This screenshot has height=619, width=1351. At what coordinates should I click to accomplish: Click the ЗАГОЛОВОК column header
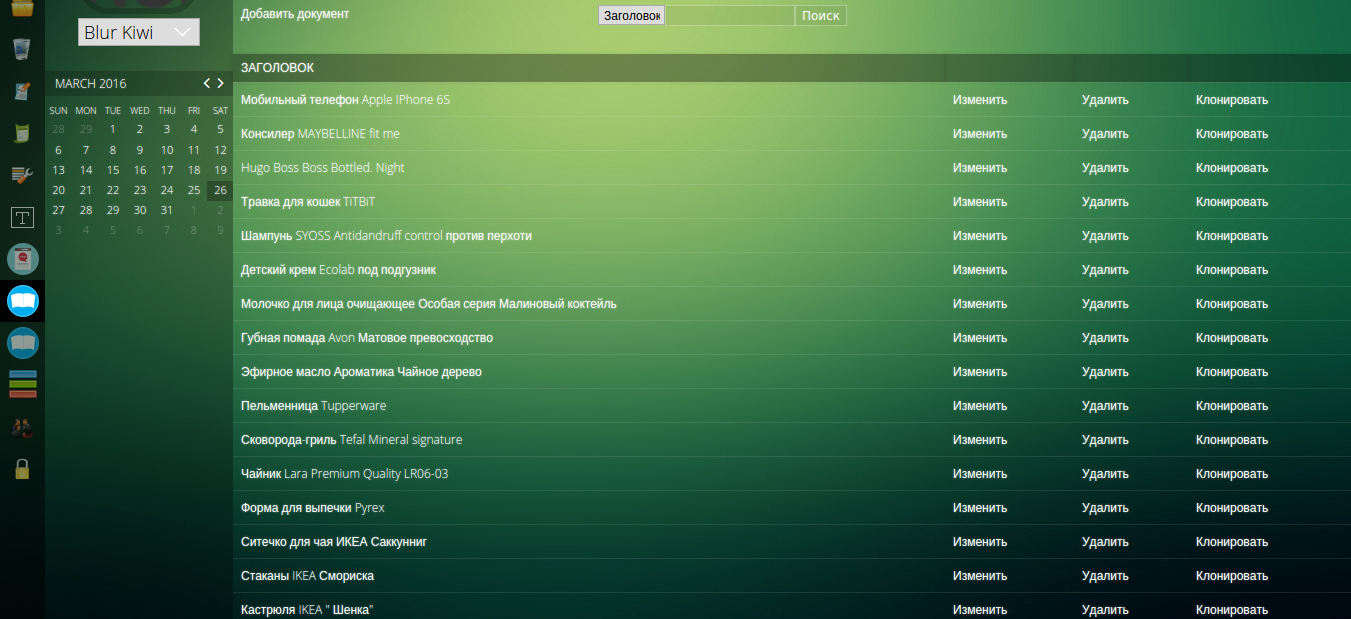[x=277, y=68]
